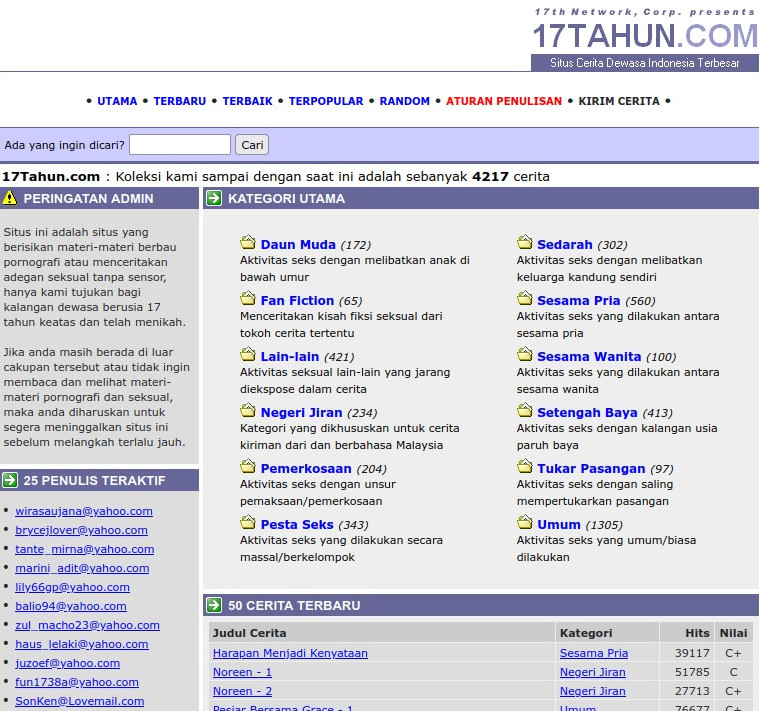Viewport: 761px width, 711px height.
Task: Click author link tante_mirna@yahoo.com
Action: (x=84, y=549)
